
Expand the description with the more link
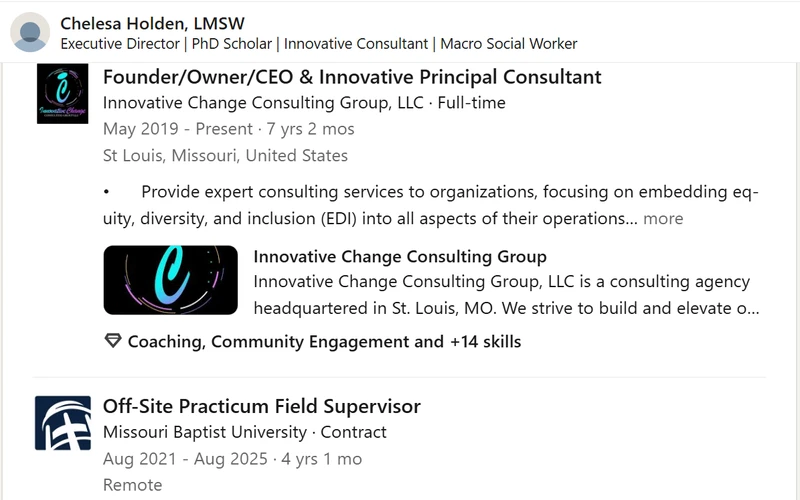663,218
